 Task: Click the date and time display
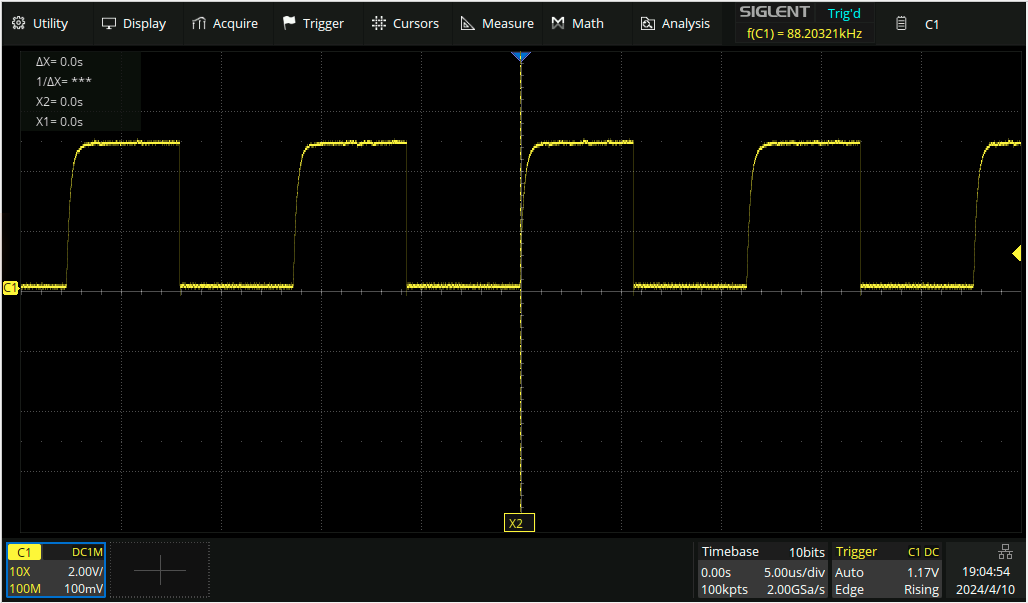pyautogui.click(x=986, y=580)
